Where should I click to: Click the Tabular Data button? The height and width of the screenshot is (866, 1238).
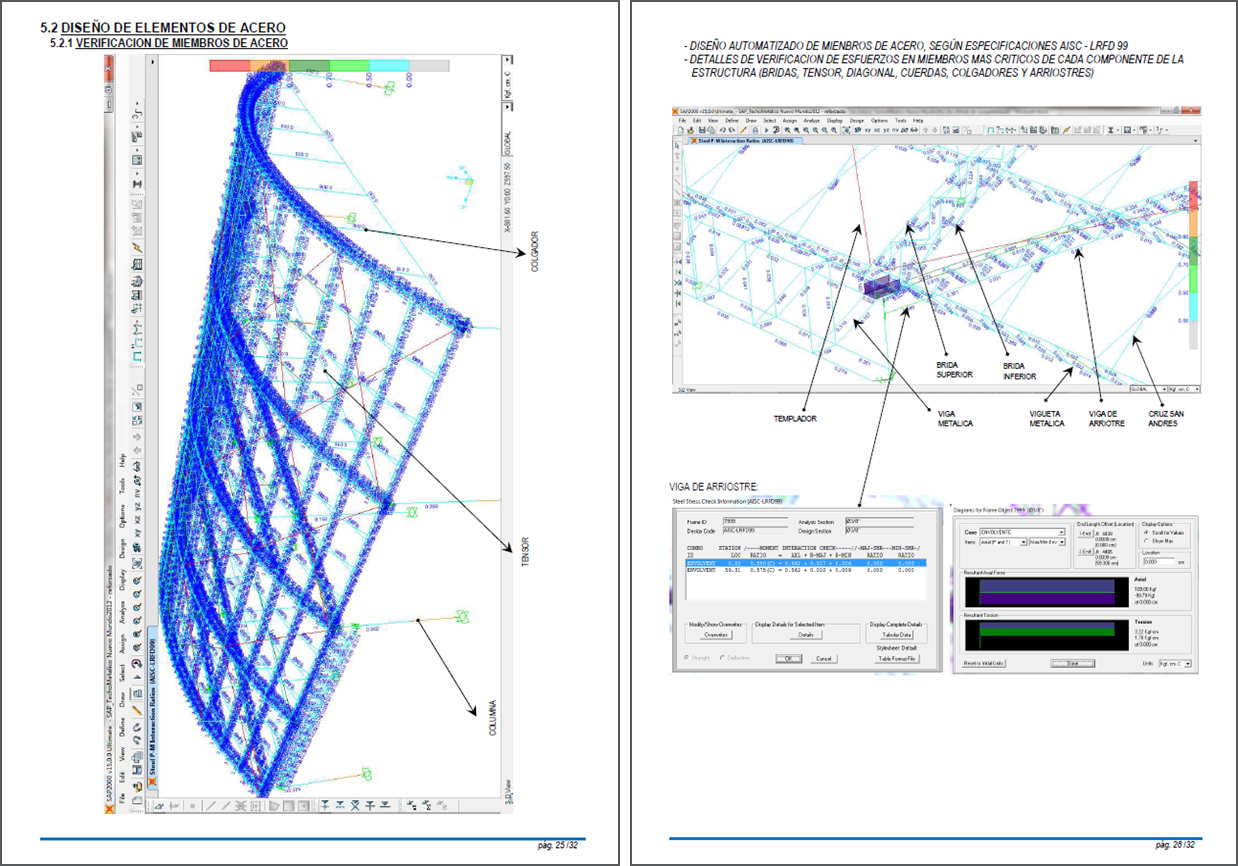897,635
